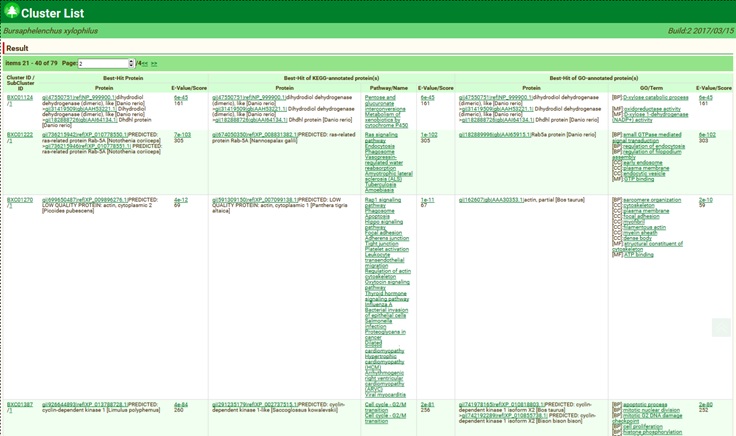Screen dimensions: 736x436
Task: Open Vasopressin-regulated water reabsorption pathway
Action: tap(383, 163)
